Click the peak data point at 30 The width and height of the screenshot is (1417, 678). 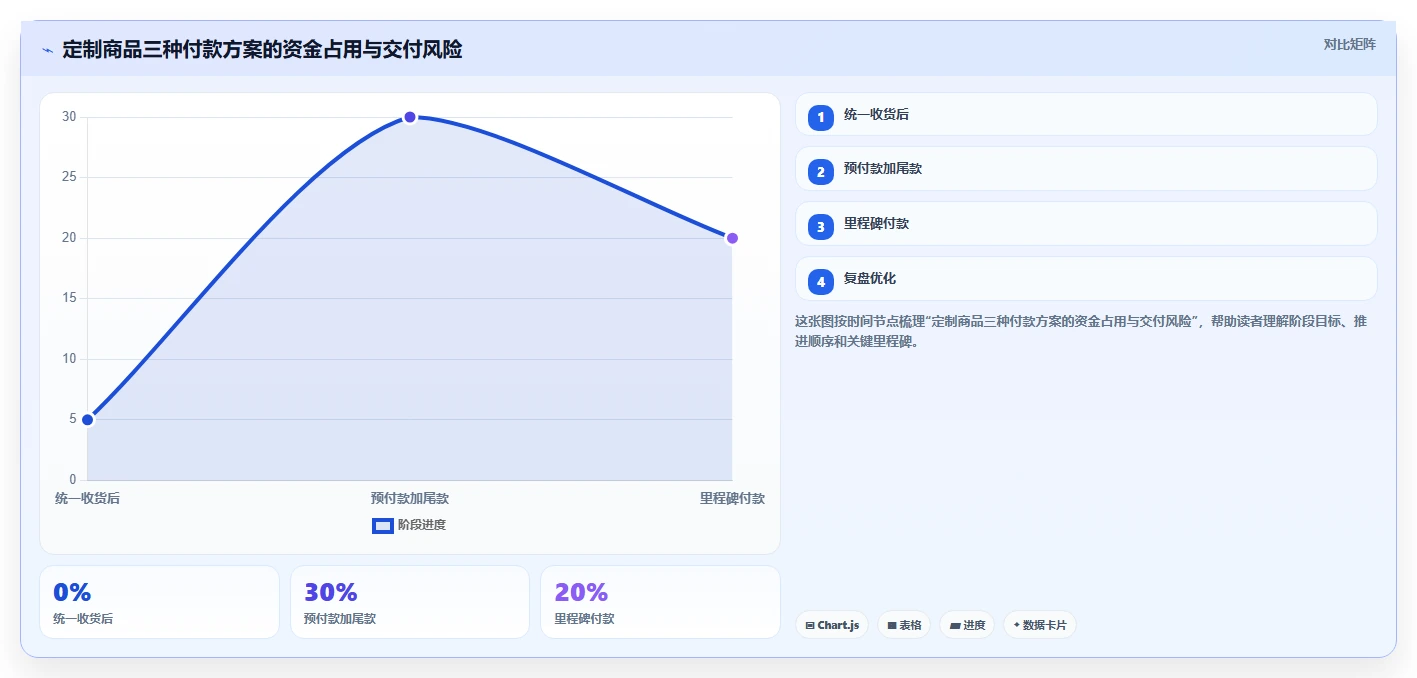410,117
